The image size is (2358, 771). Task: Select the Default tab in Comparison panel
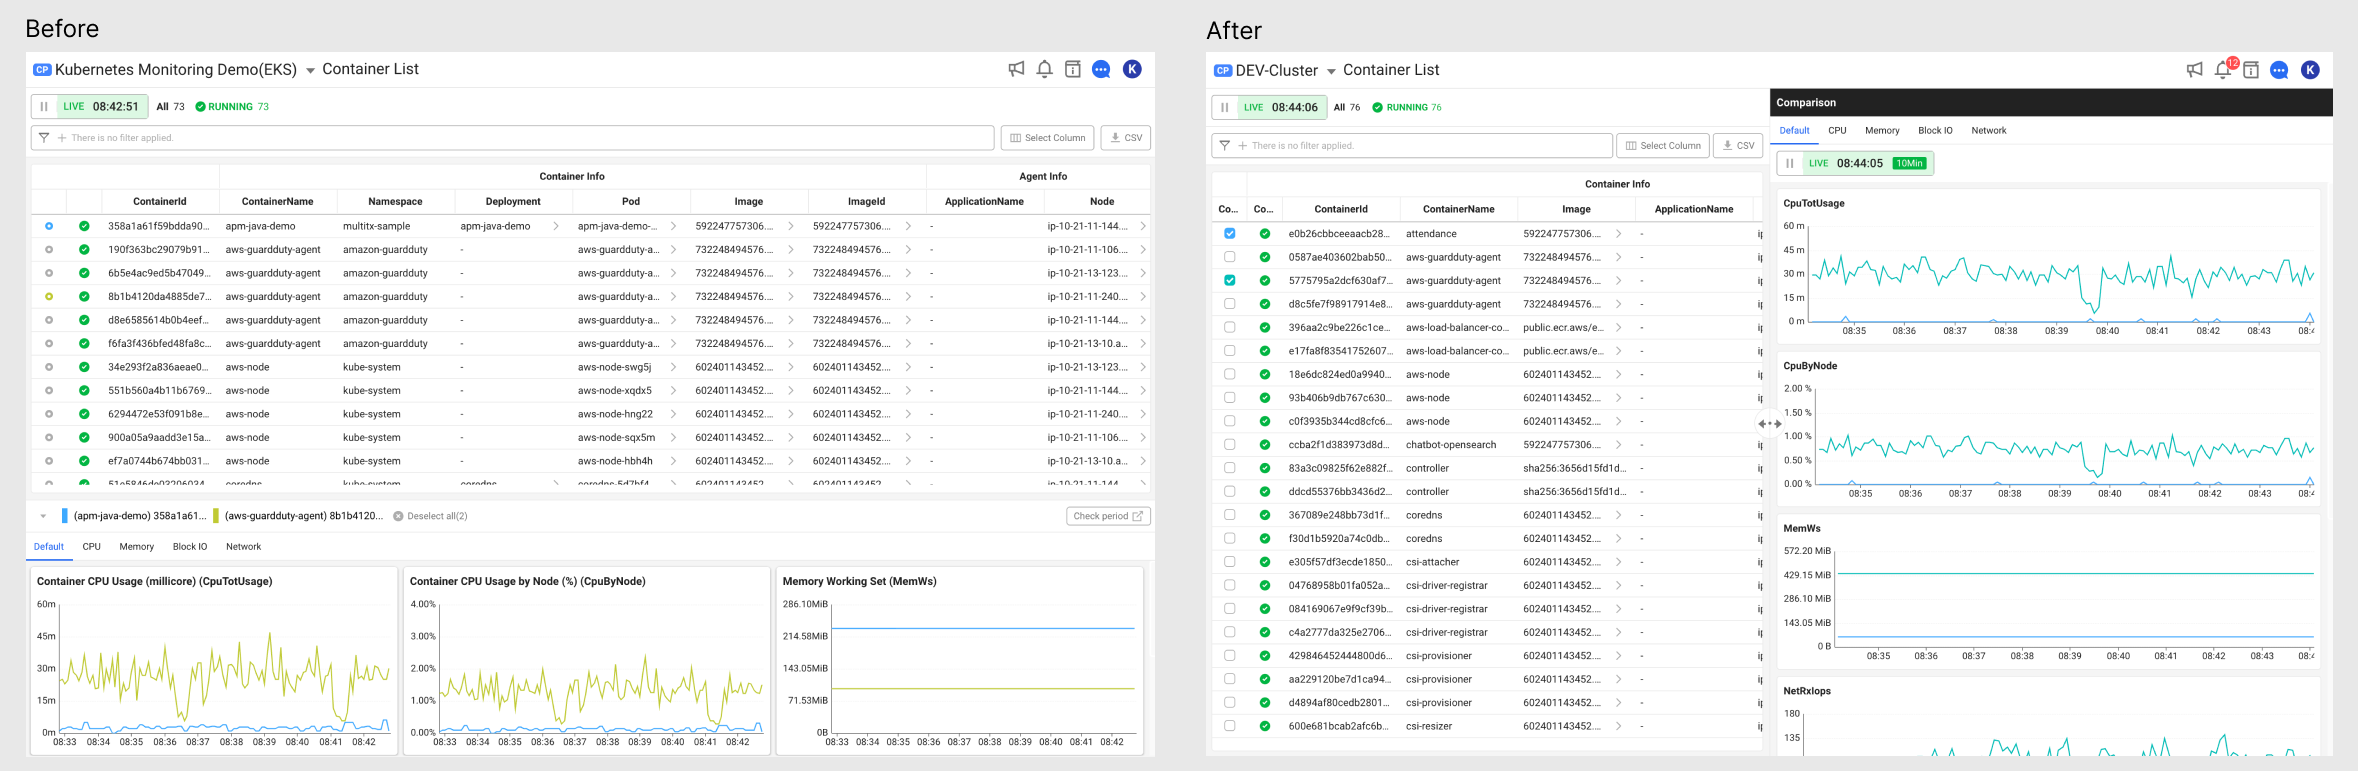(1795, 131)
